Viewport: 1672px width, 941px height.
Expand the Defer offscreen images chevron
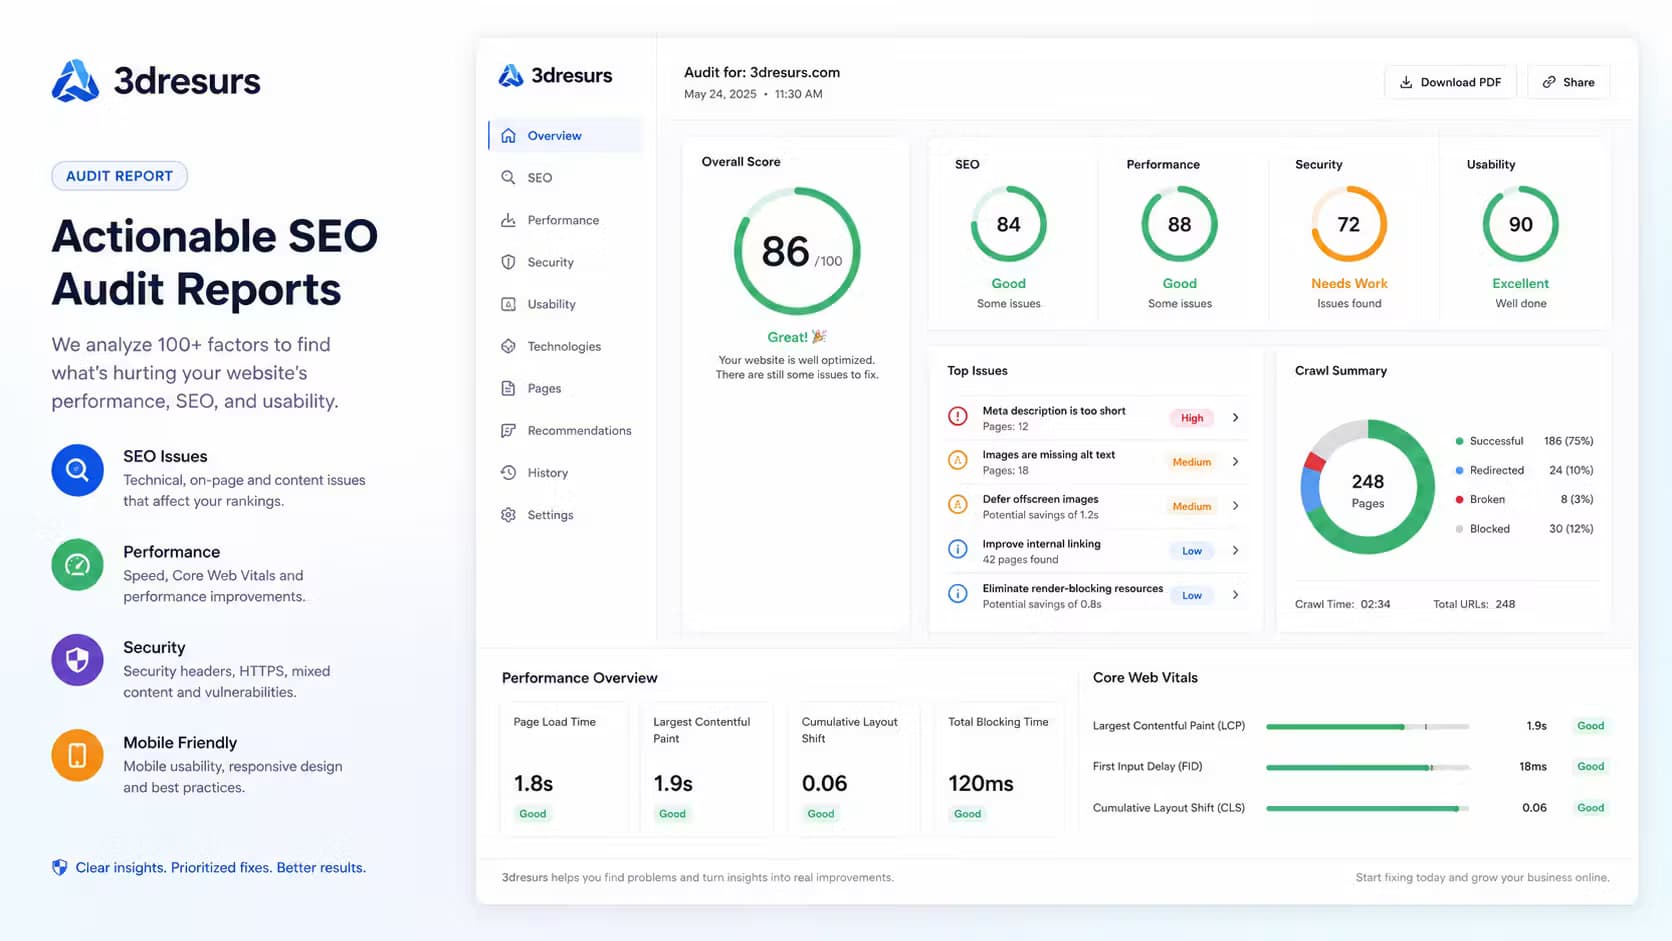tap(1236, 505)
